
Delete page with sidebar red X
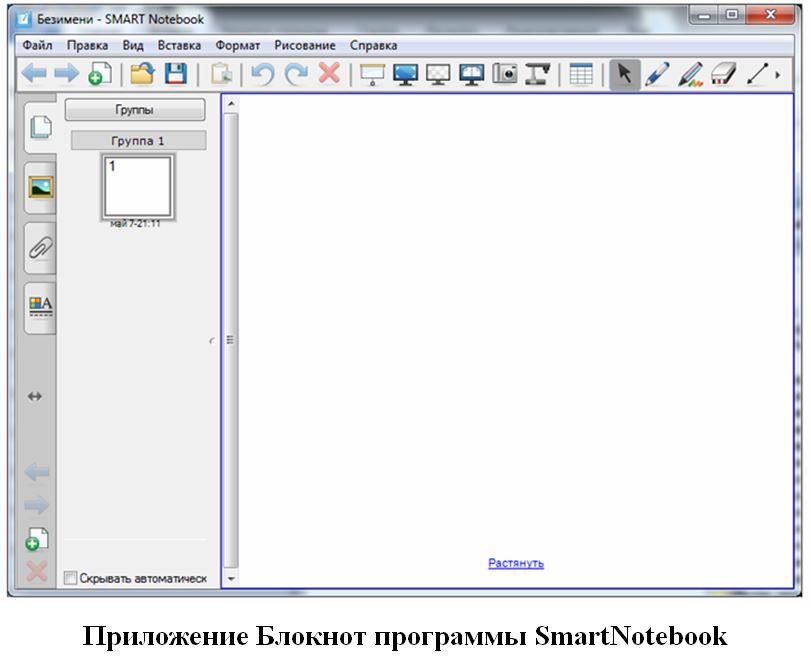point(37,572)
